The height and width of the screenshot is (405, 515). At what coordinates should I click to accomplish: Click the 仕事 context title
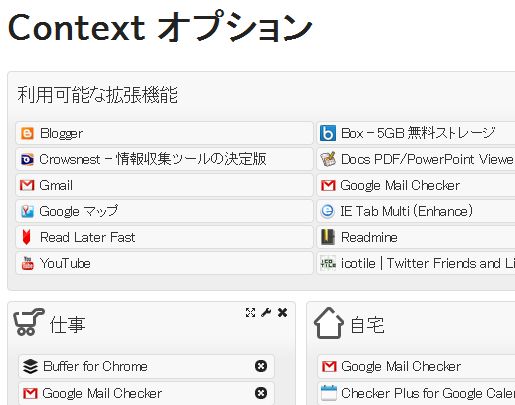(67, 325)
